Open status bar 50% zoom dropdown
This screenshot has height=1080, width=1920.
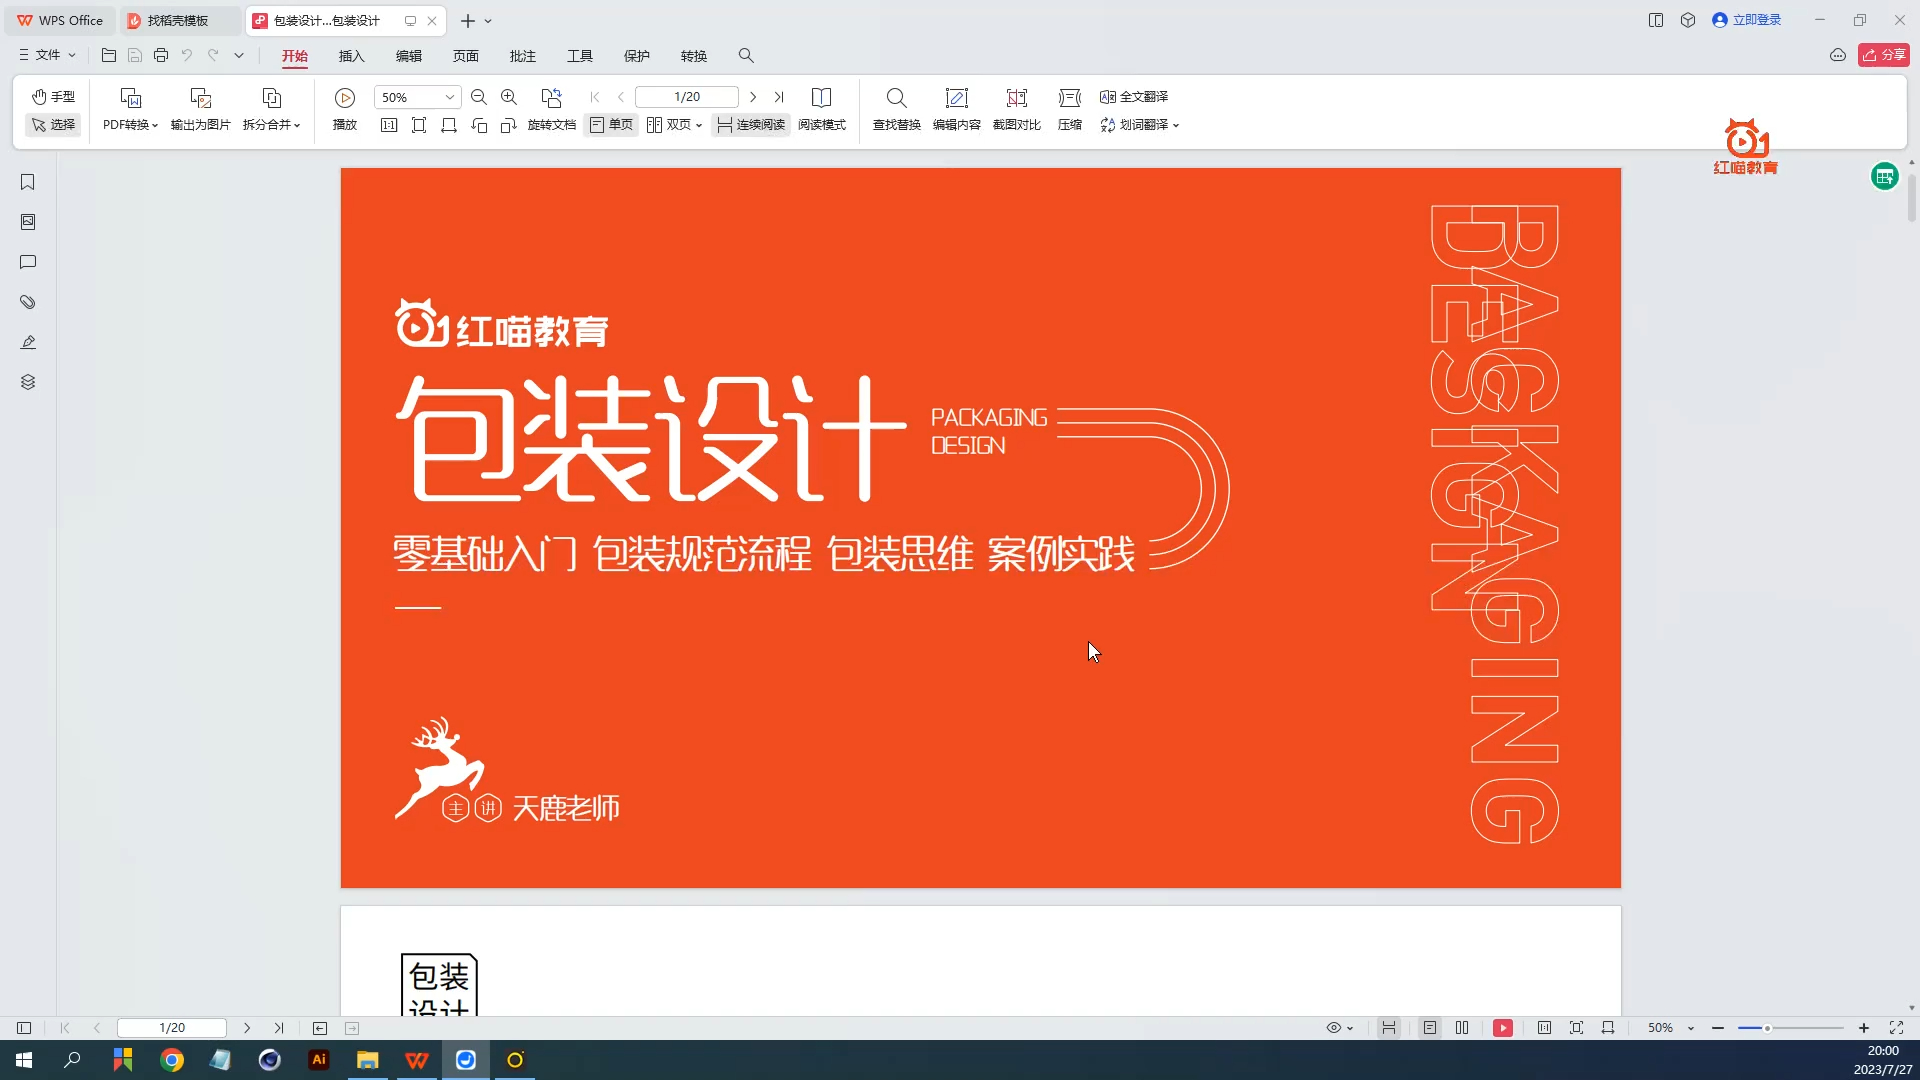1691,1028
